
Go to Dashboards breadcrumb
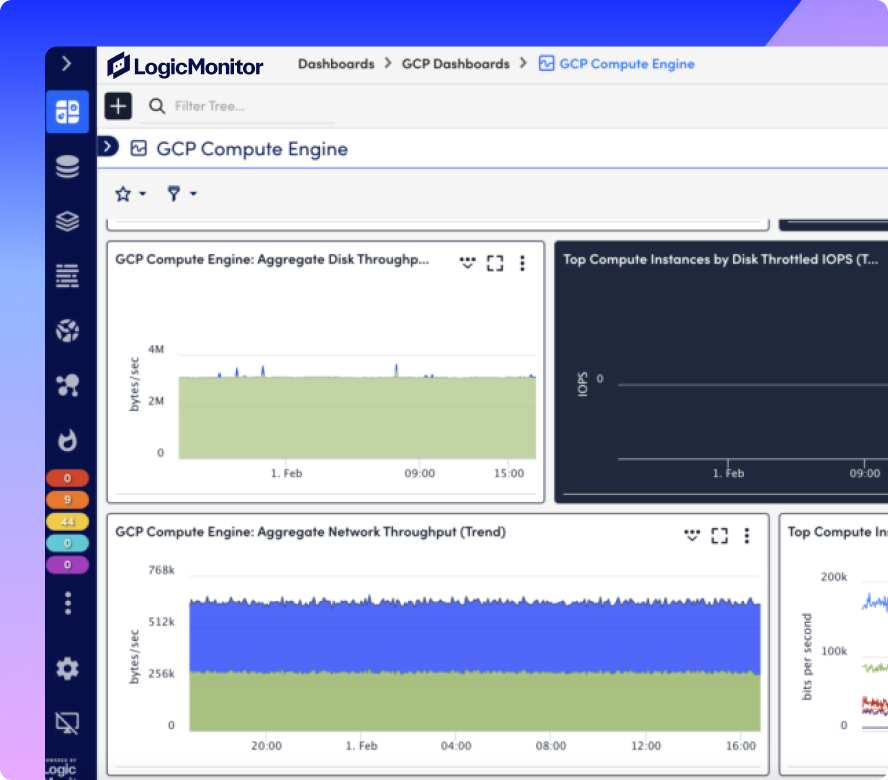[x=336, y=64]
